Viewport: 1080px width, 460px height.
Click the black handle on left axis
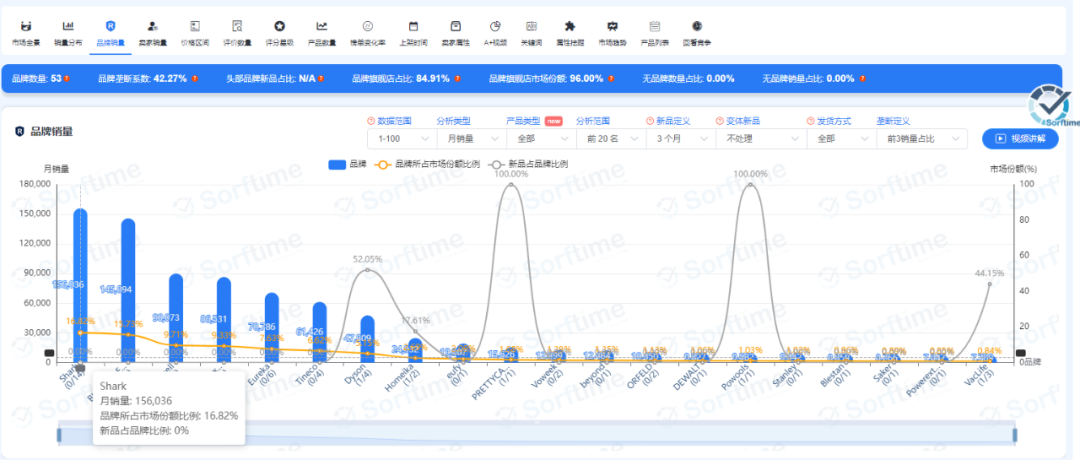click(49, 353)
